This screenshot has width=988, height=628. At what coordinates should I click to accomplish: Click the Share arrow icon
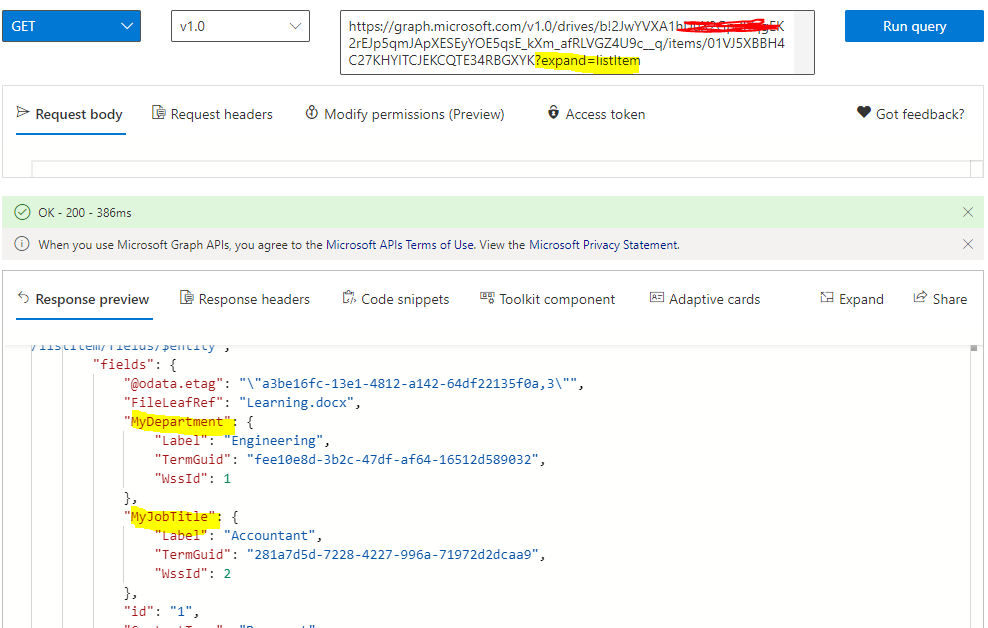pos(920,297)
